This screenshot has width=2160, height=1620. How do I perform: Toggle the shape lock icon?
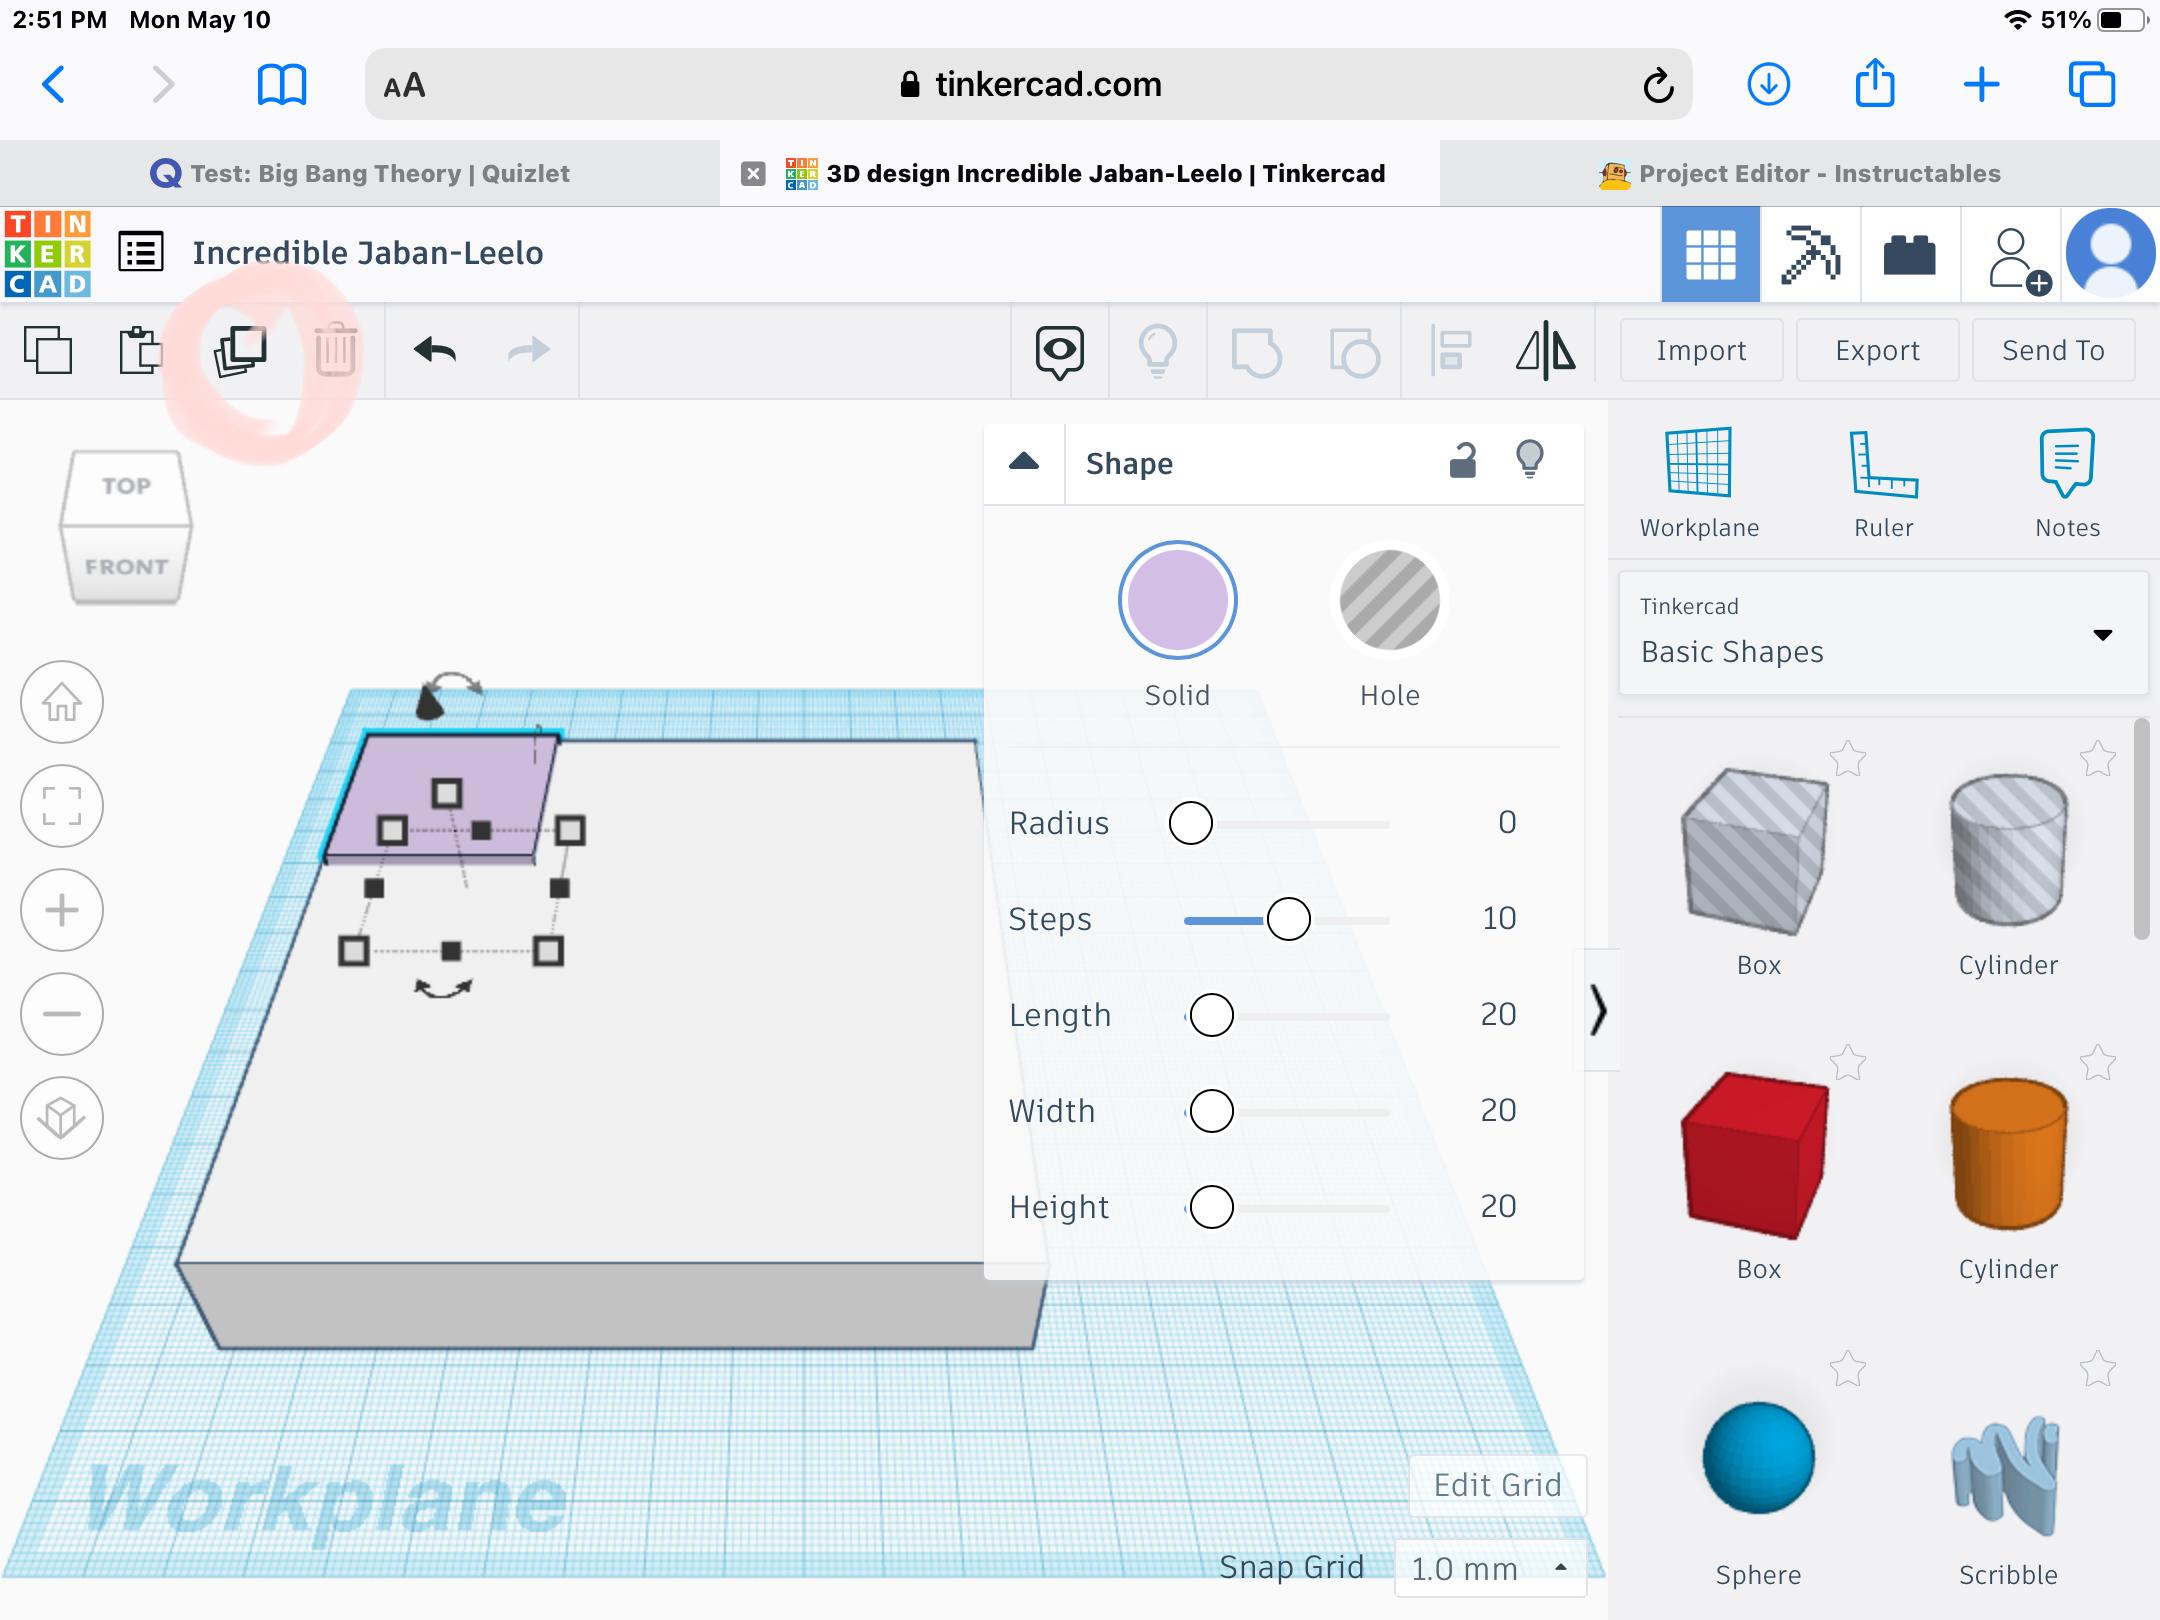pyautogui.click(x=1462, y=461)
